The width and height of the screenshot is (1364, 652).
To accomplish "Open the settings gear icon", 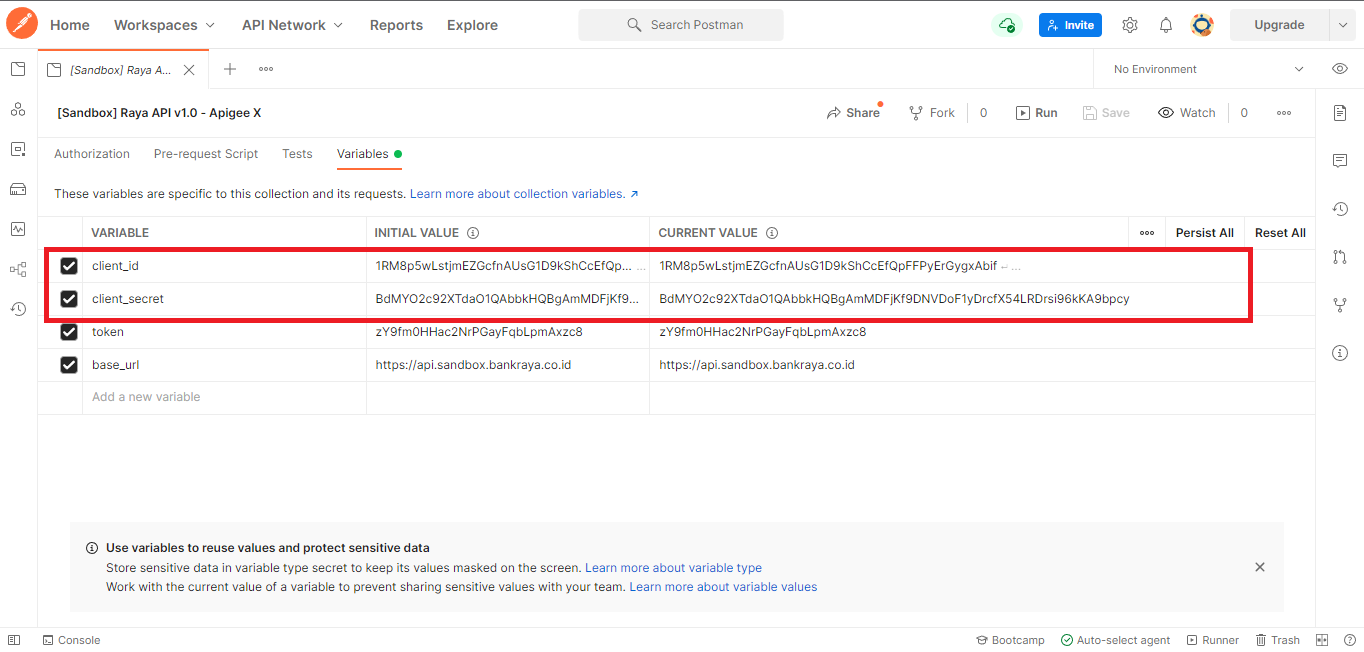I will point(1130,25).
